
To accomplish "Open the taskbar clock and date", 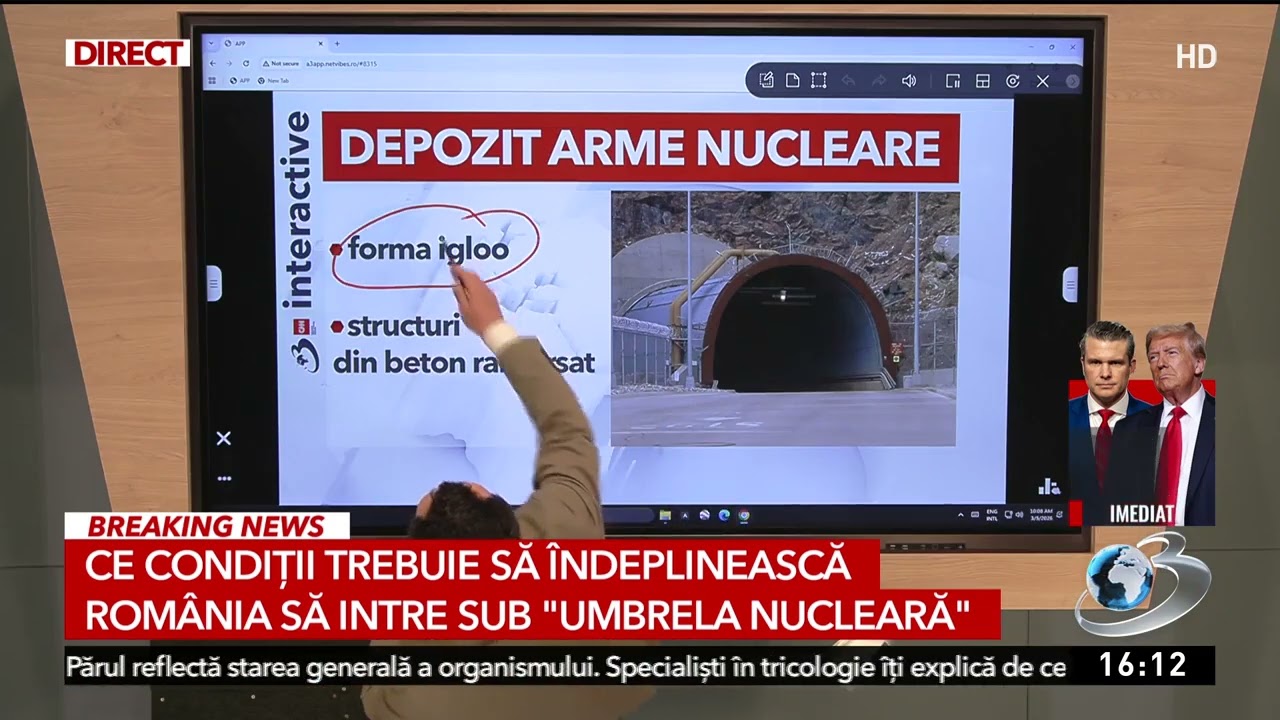I will [x=1039, y=515].
